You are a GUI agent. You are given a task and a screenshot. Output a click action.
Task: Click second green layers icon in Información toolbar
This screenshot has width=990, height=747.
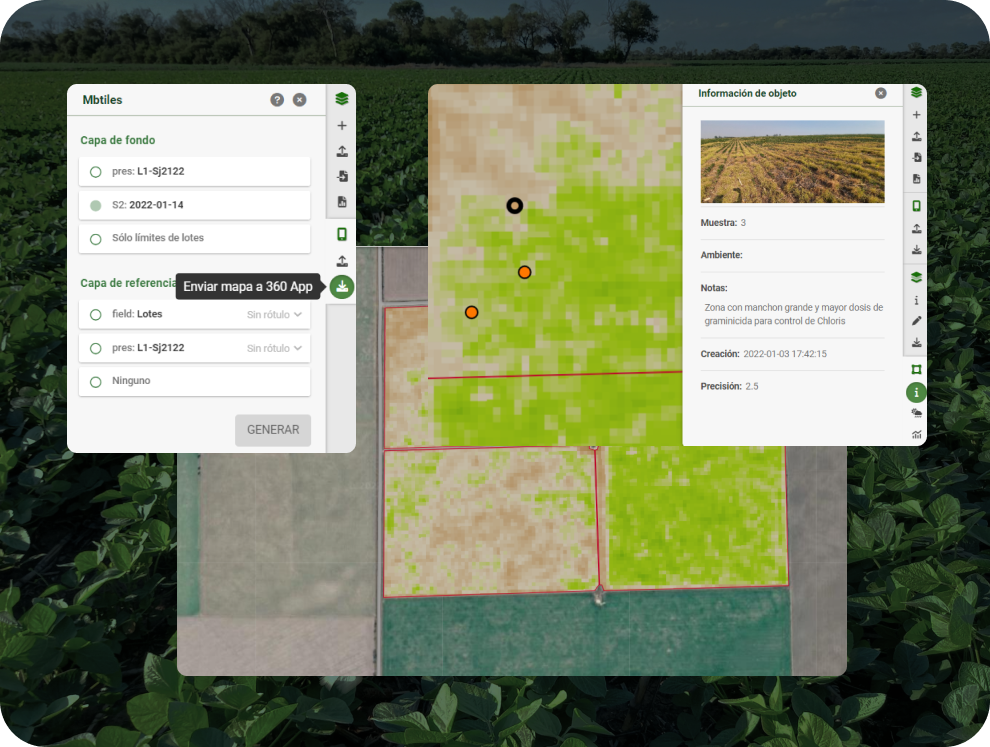pyautogui.click(x=916, y=277)
